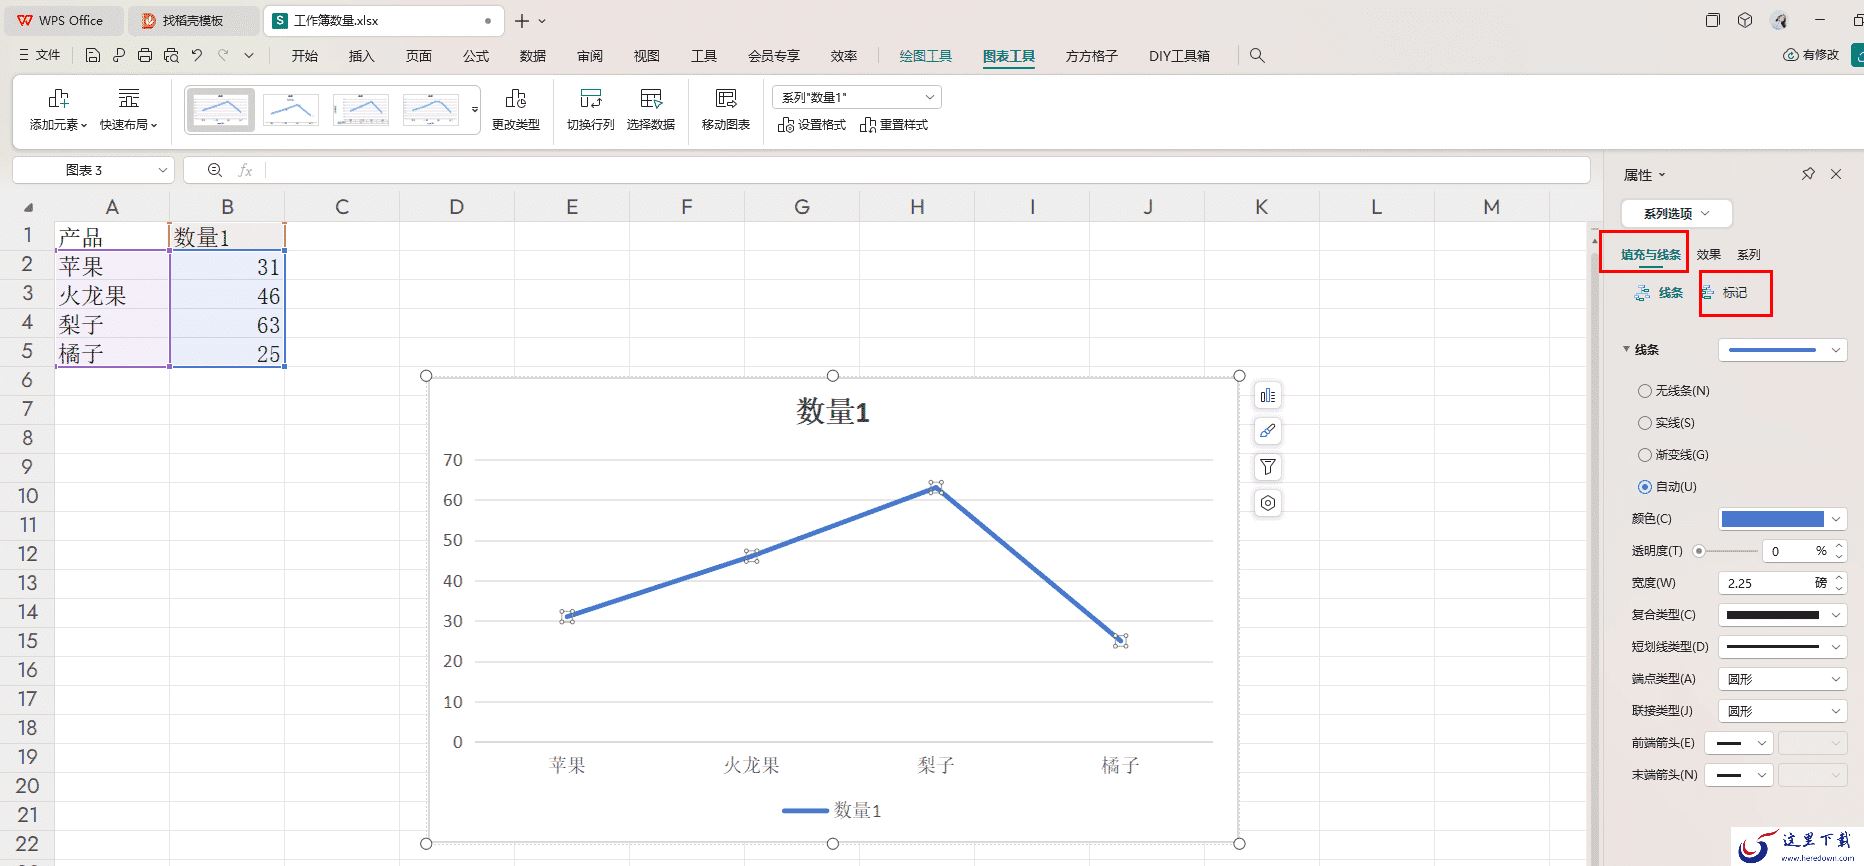Select the 渐变线 gradient line radio option
The width and height of the screenshot is (1864, 866).
(1645, 455)
